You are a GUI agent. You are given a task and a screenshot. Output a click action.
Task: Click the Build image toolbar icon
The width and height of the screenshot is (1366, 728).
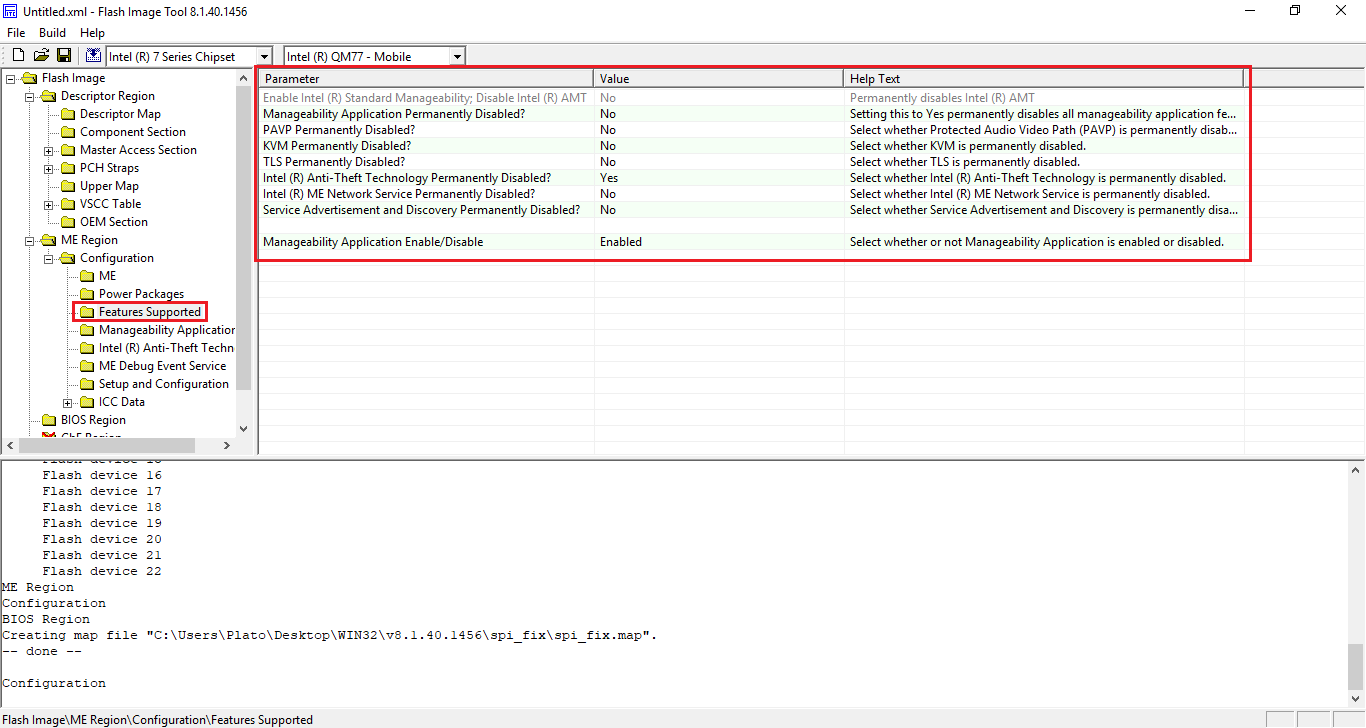click(93, 56)
